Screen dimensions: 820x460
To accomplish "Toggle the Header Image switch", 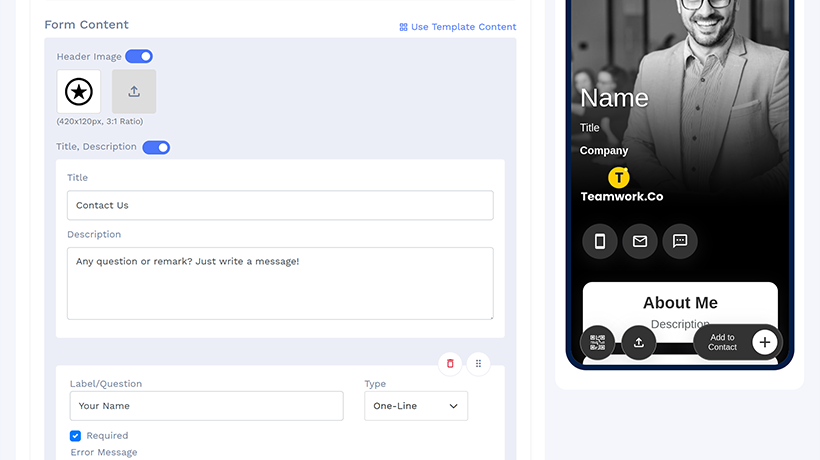I will pyautogui.click(x=139, y=56).
